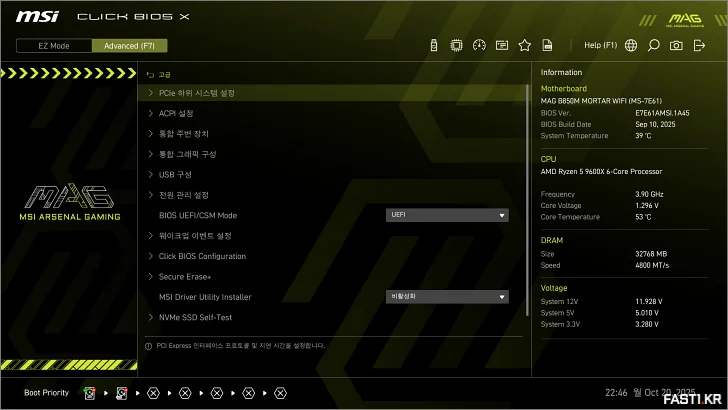Click the System 12V value 11.928 V
Screen dimensions: 728x410
649,301
